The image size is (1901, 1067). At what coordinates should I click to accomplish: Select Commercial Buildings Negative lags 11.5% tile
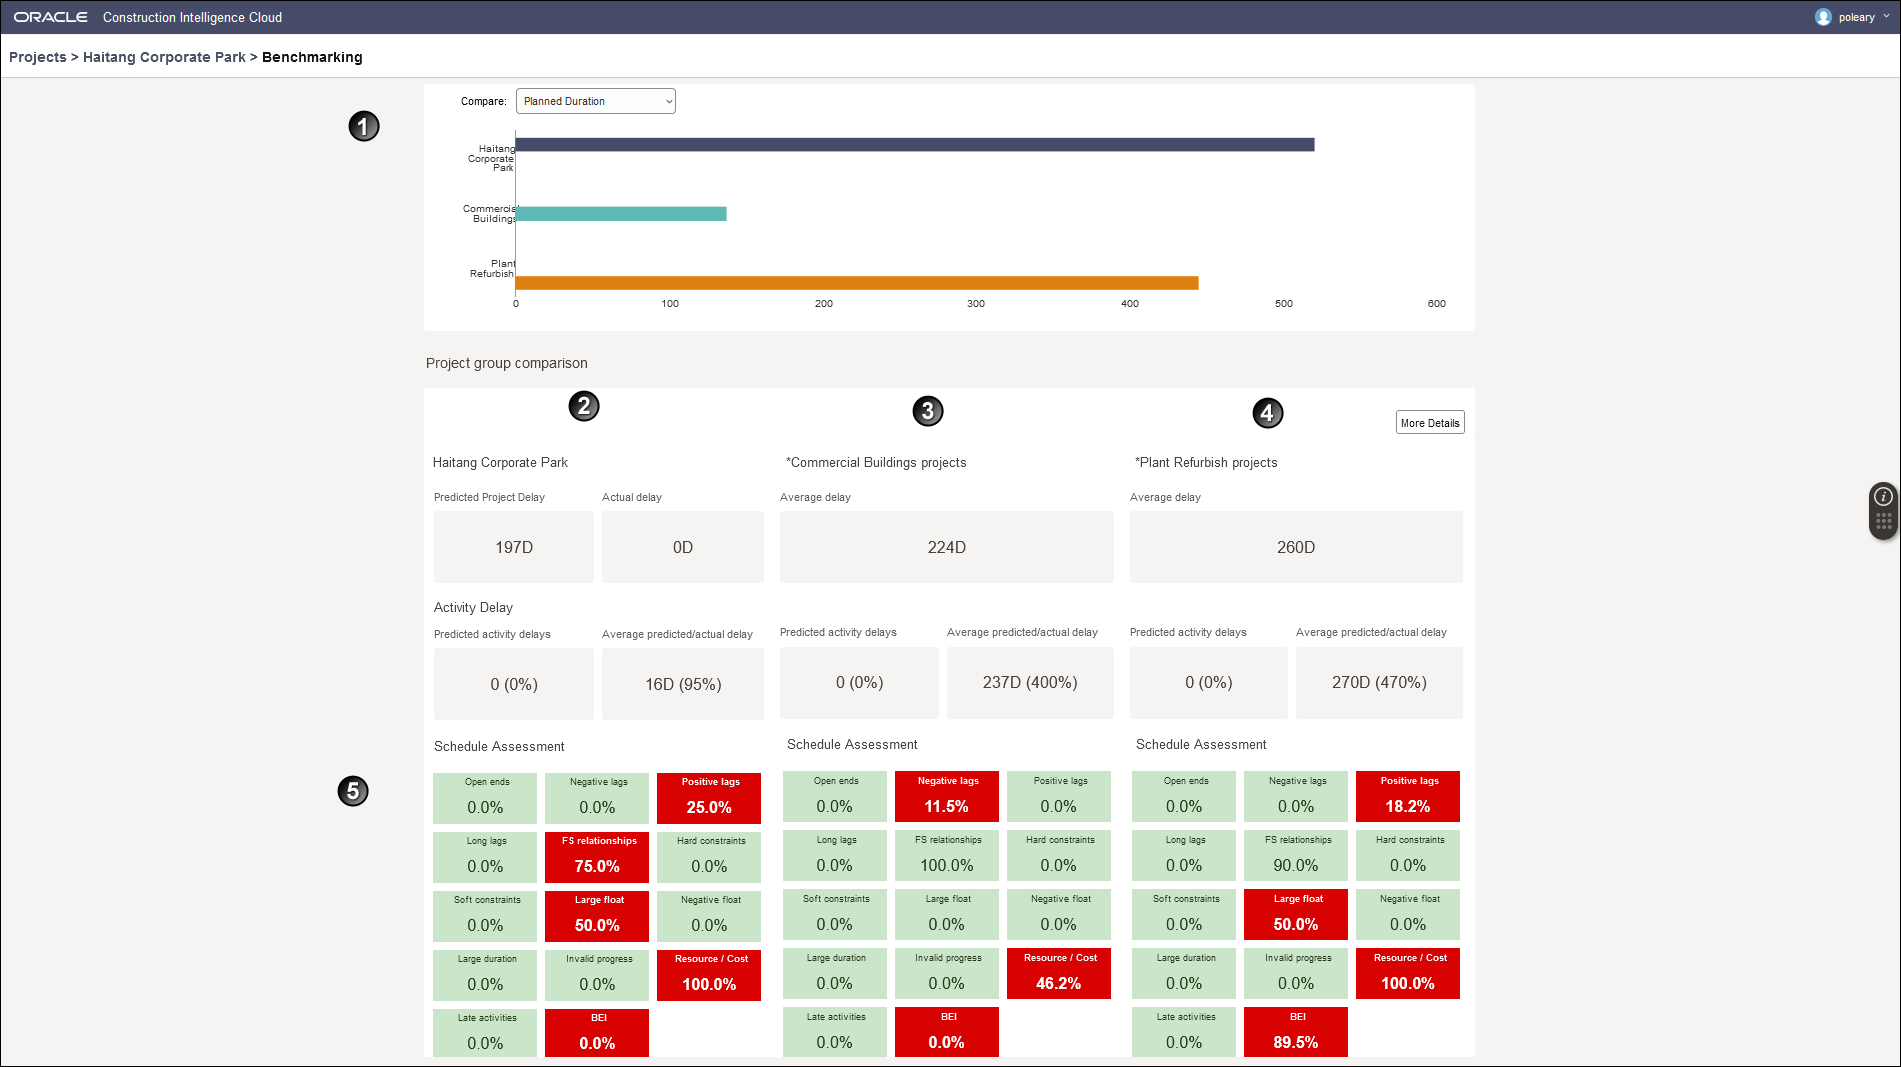946,797
